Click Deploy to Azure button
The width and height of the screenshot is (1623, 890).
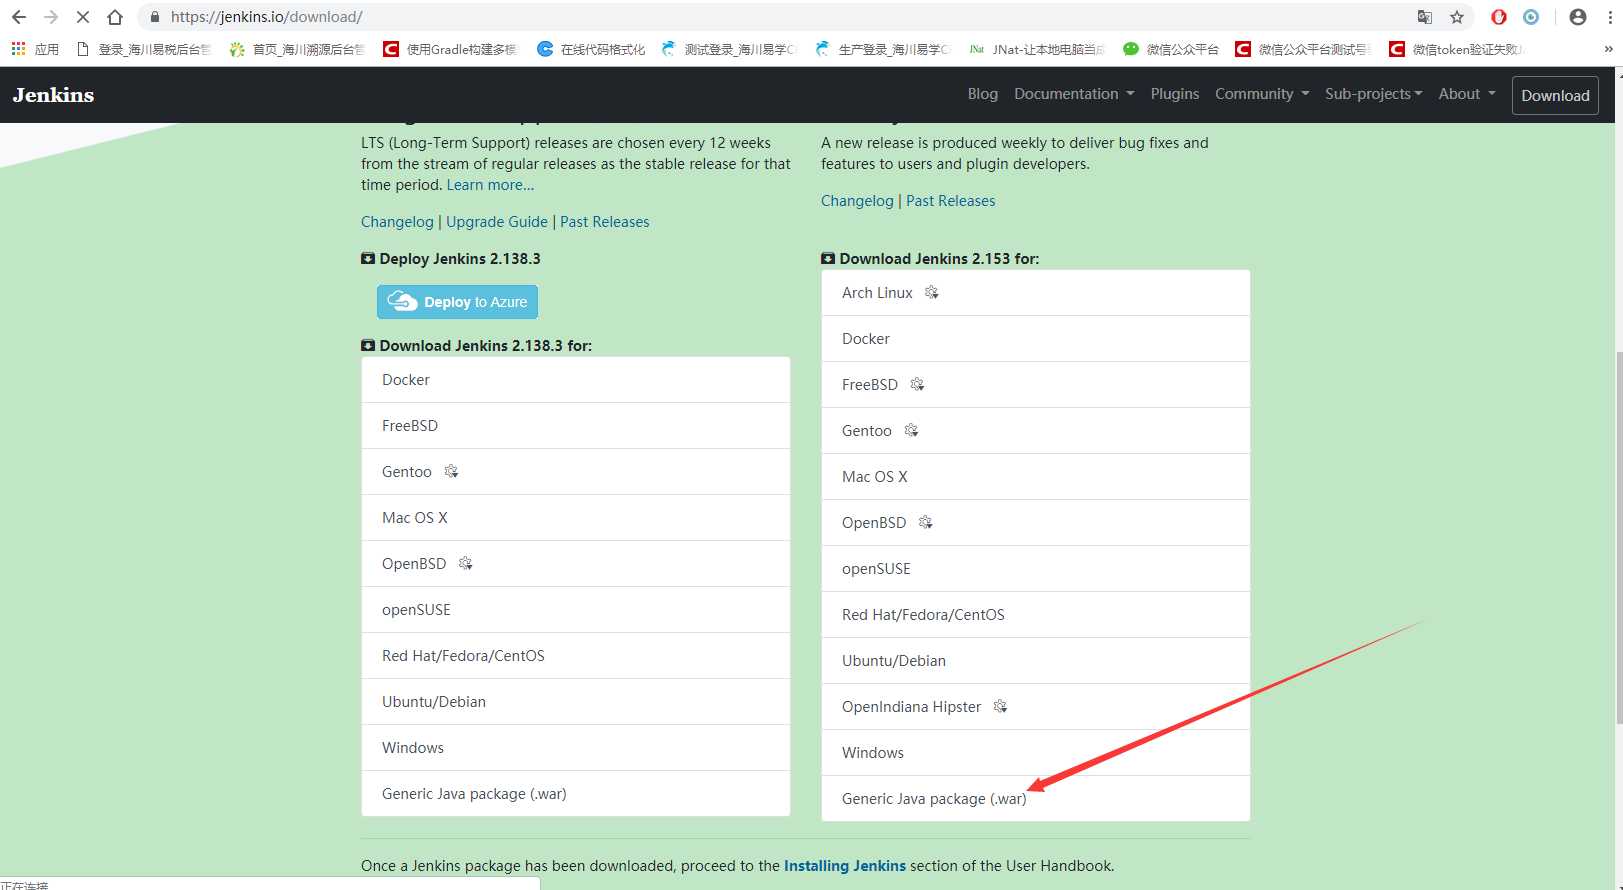point(457,302)
